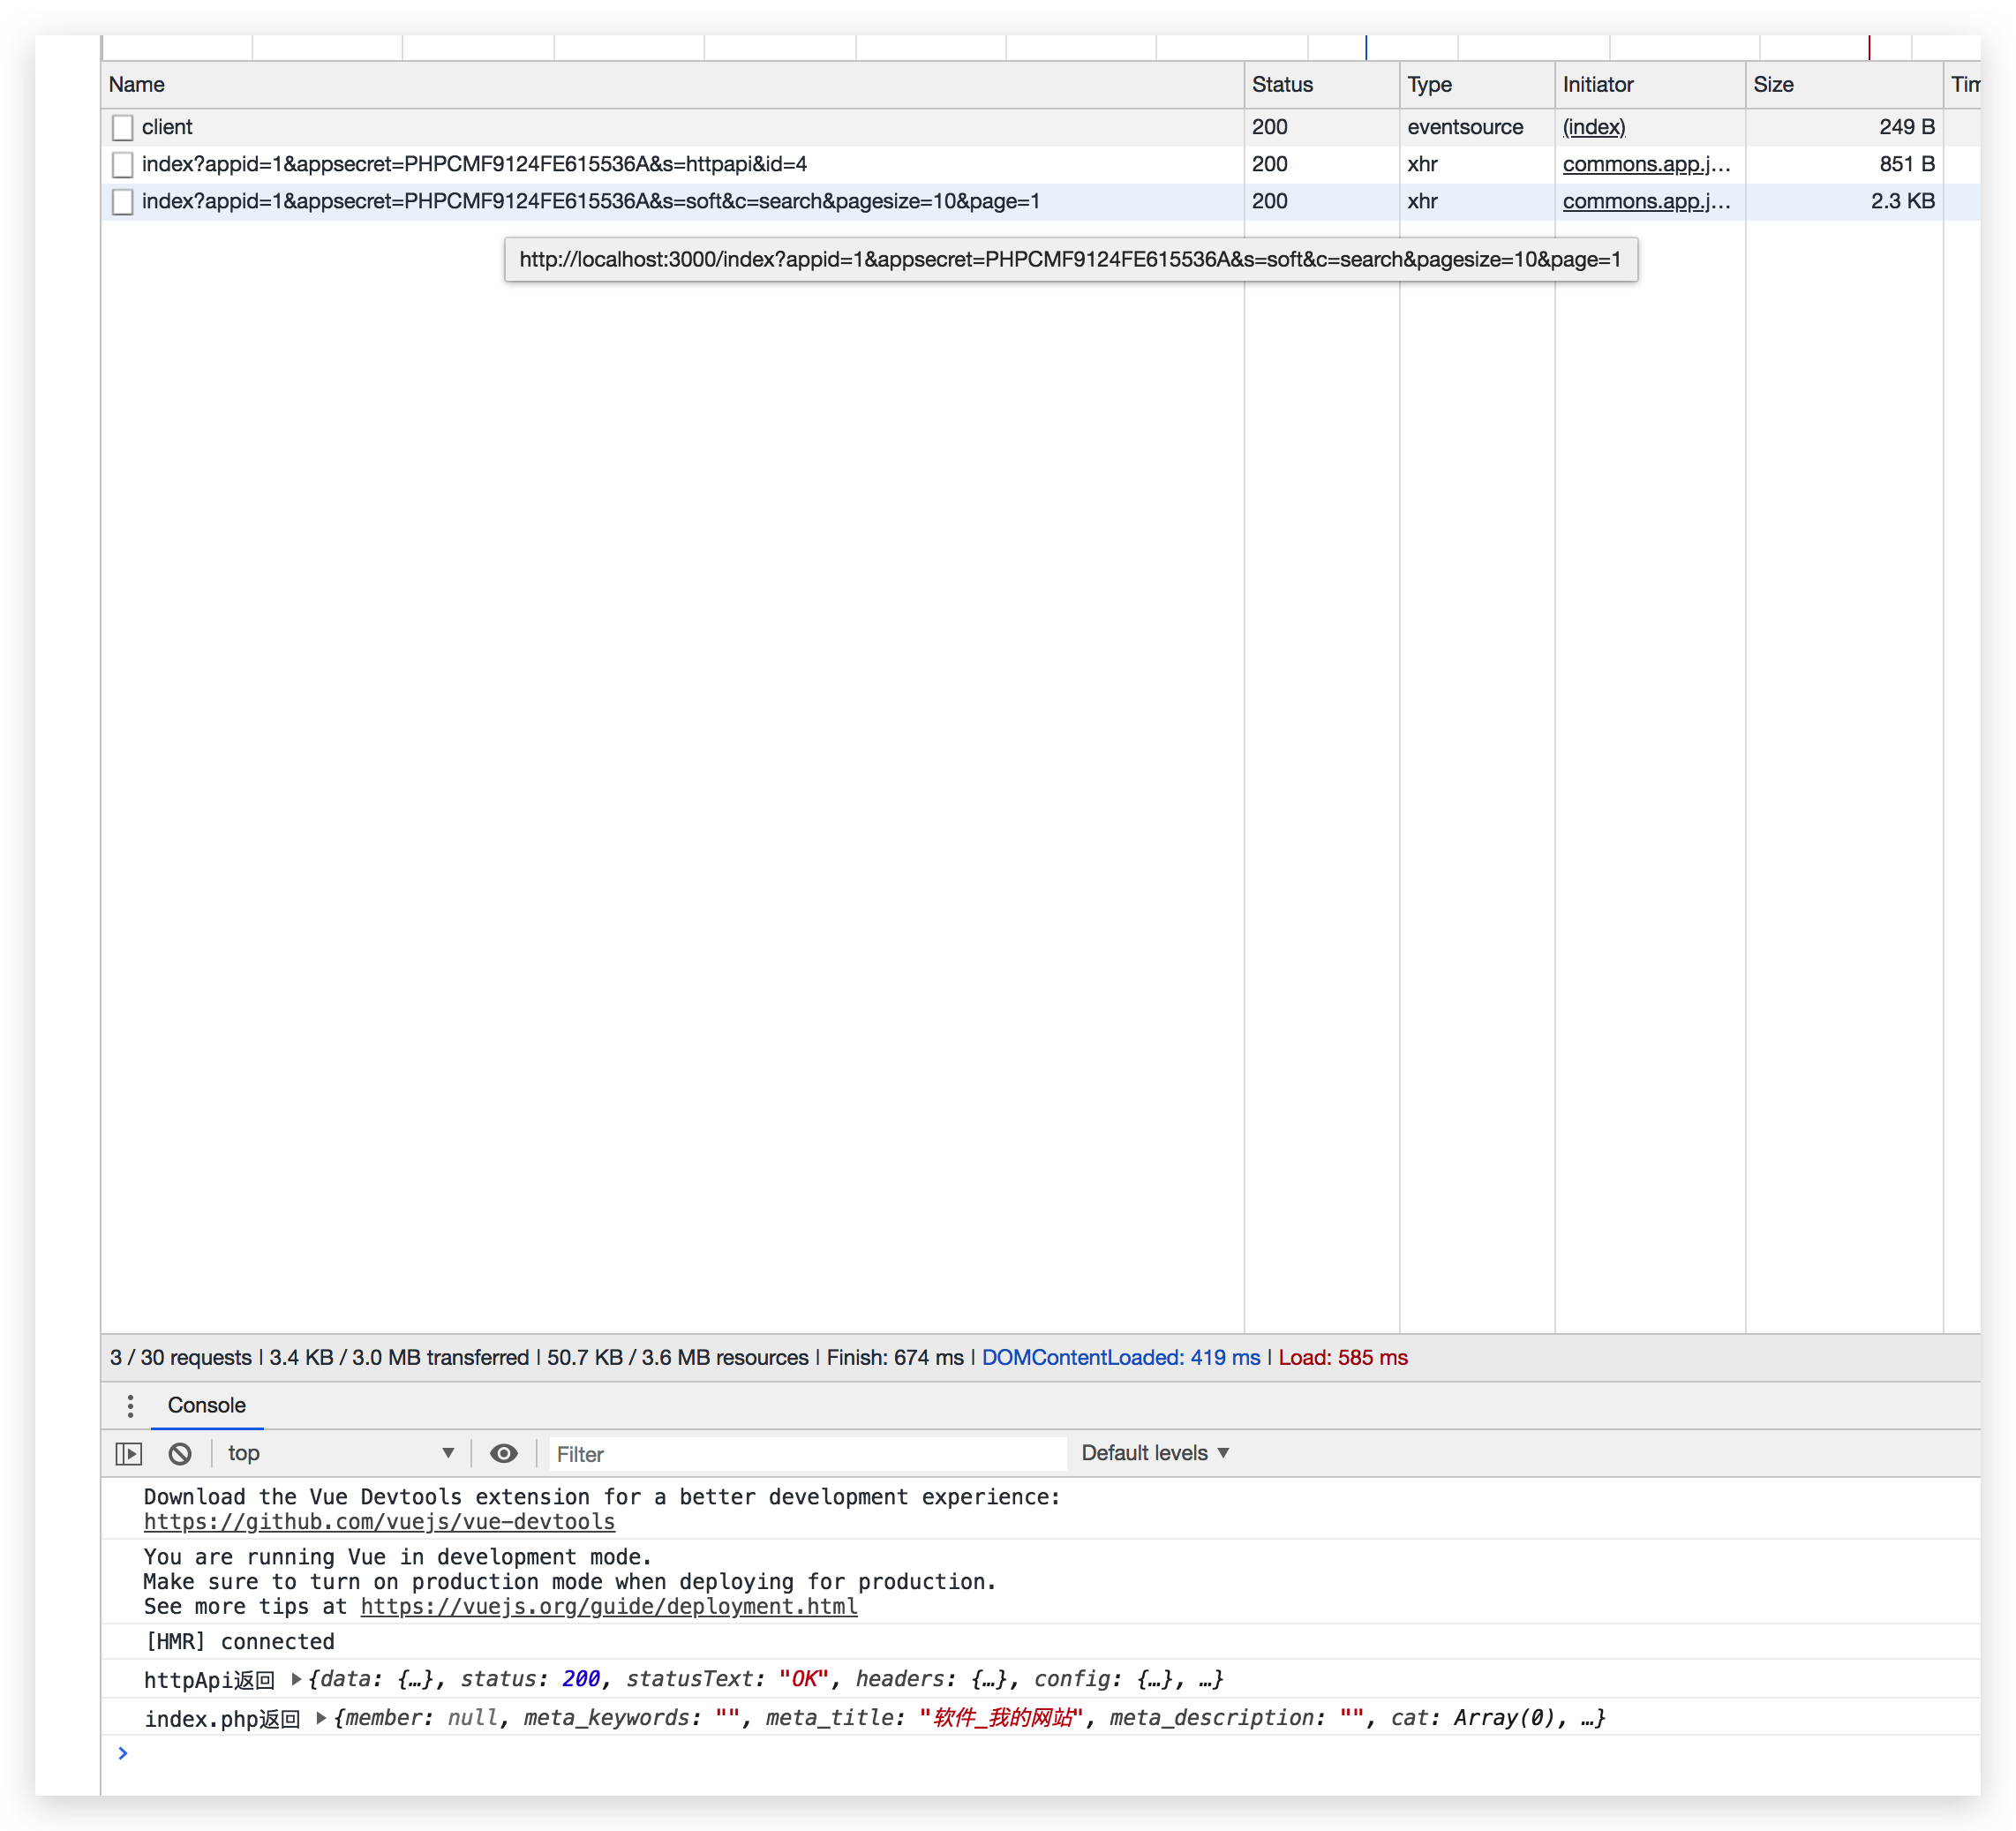Click the red Load marker in timeline
This screenshot has width=2016, height=1831.
coord(1868,47)
